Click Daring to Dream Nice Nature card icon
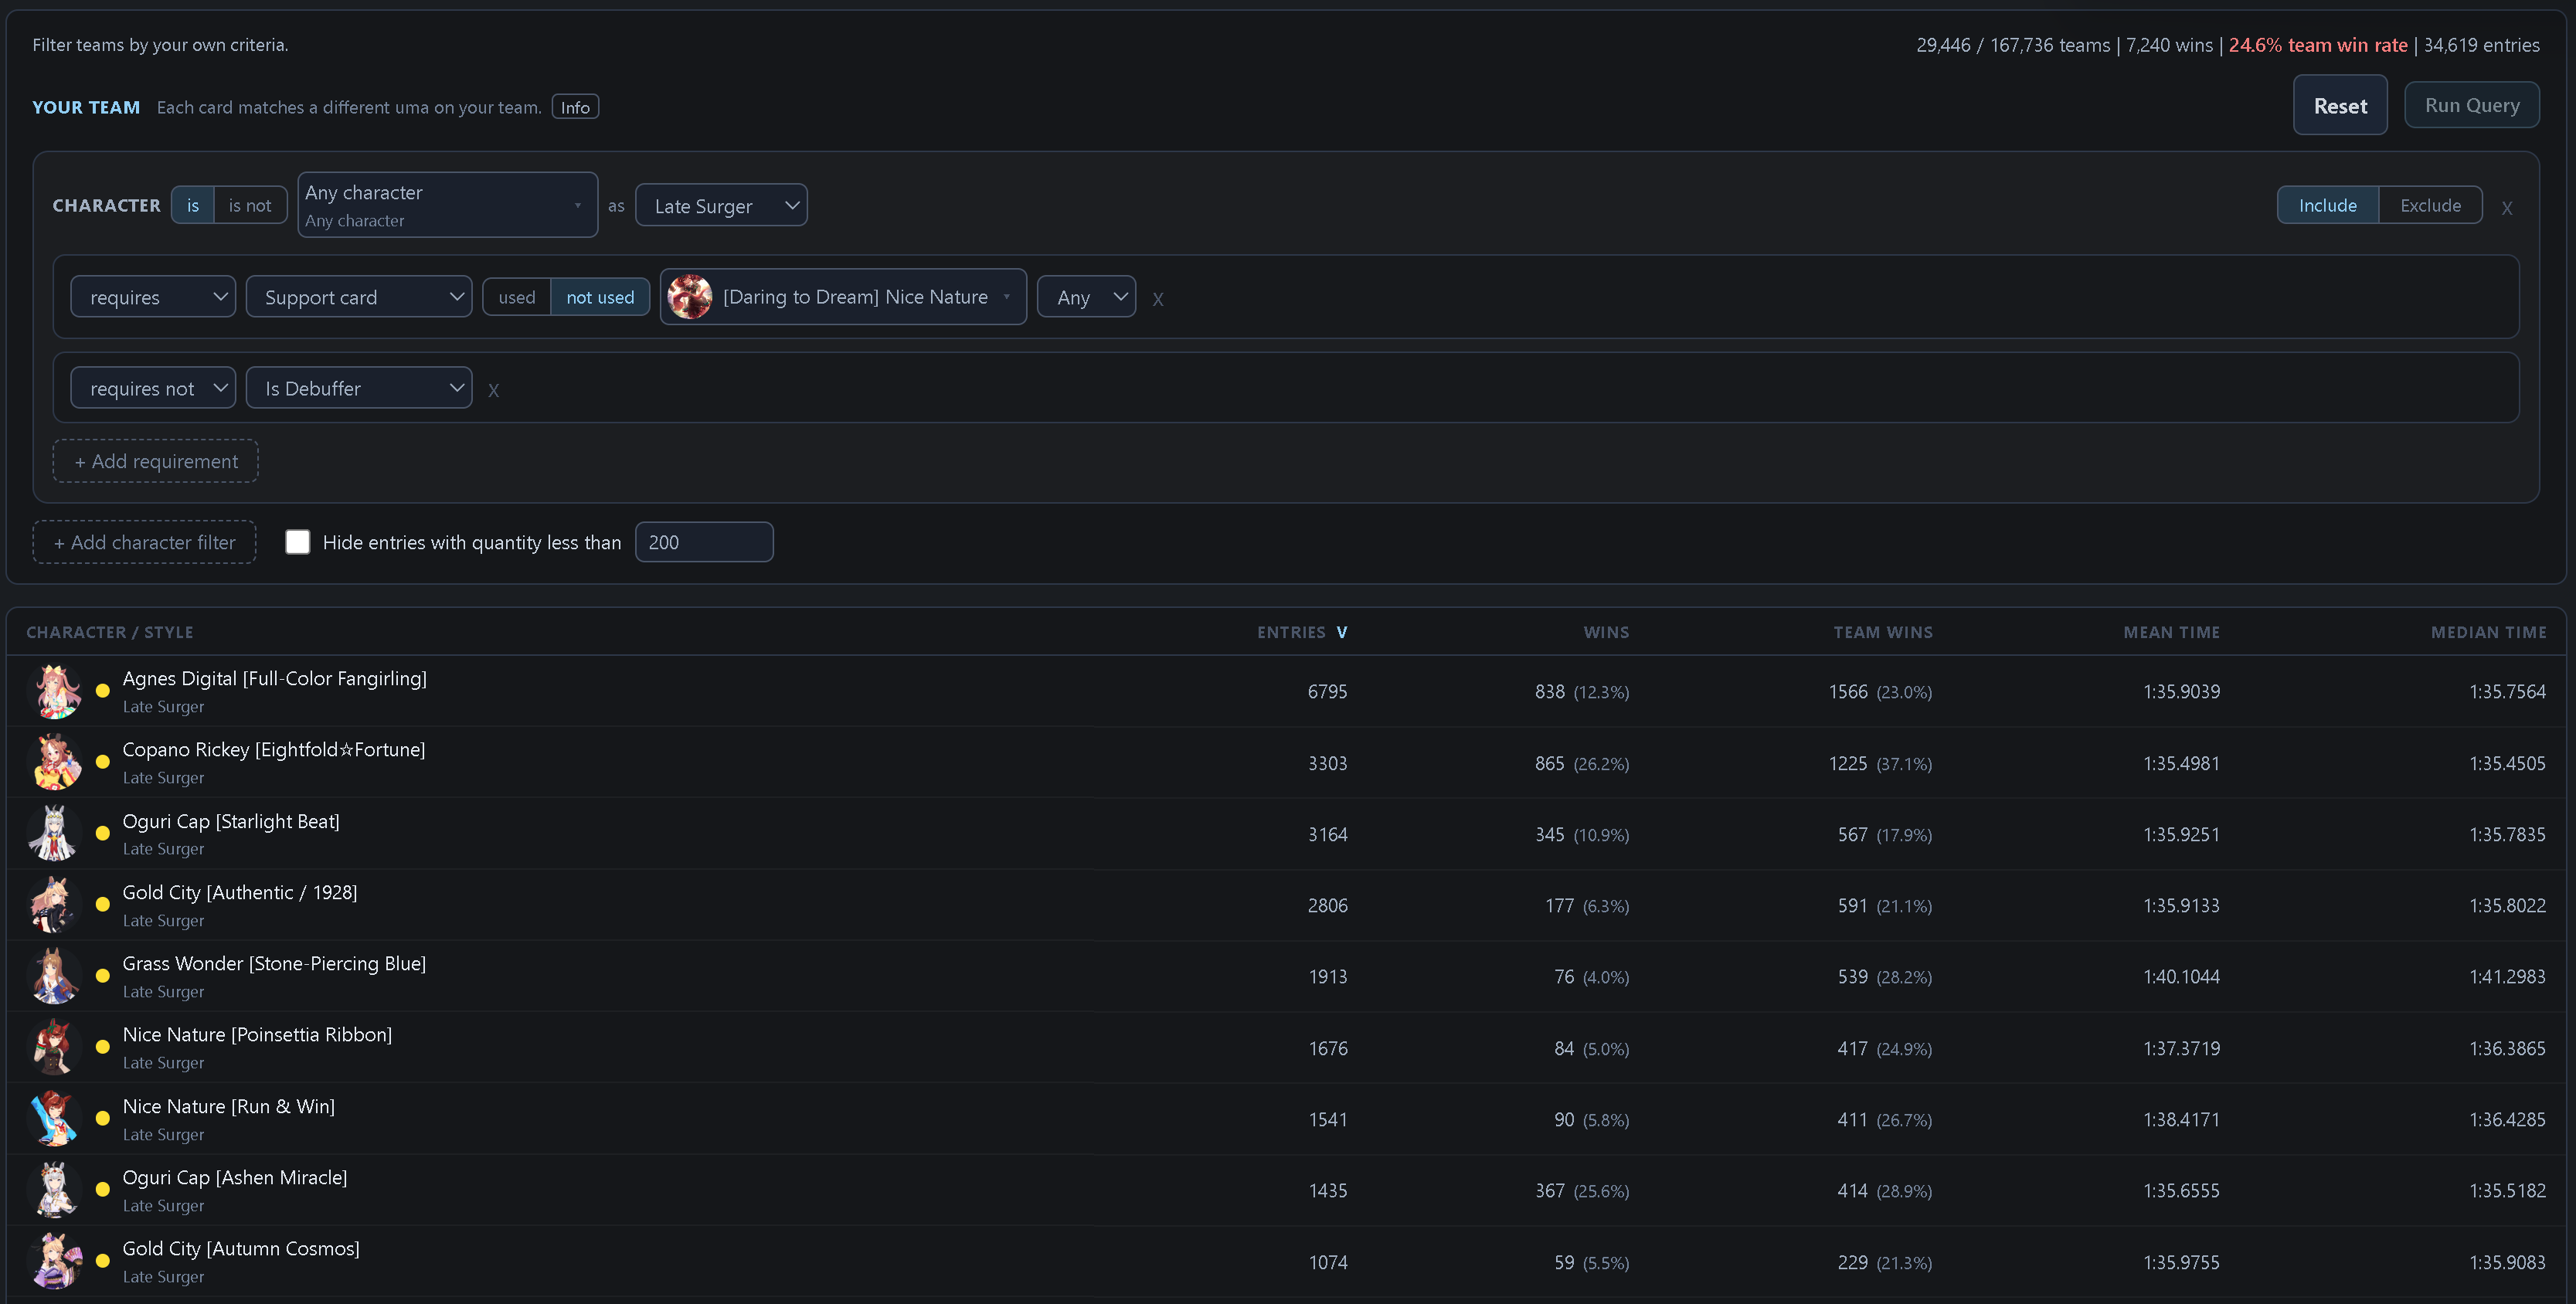 [690, 297]
